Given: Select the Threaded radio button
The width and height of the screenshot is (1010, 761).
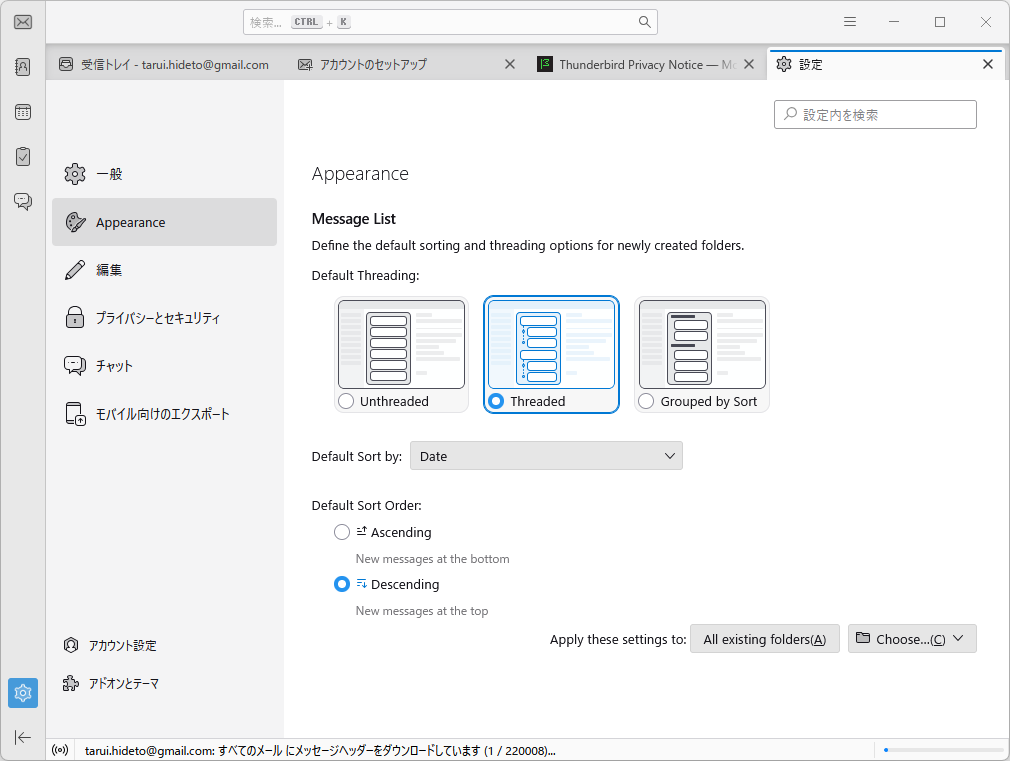Looking at the screenshot, I should [x=496, y=401].
